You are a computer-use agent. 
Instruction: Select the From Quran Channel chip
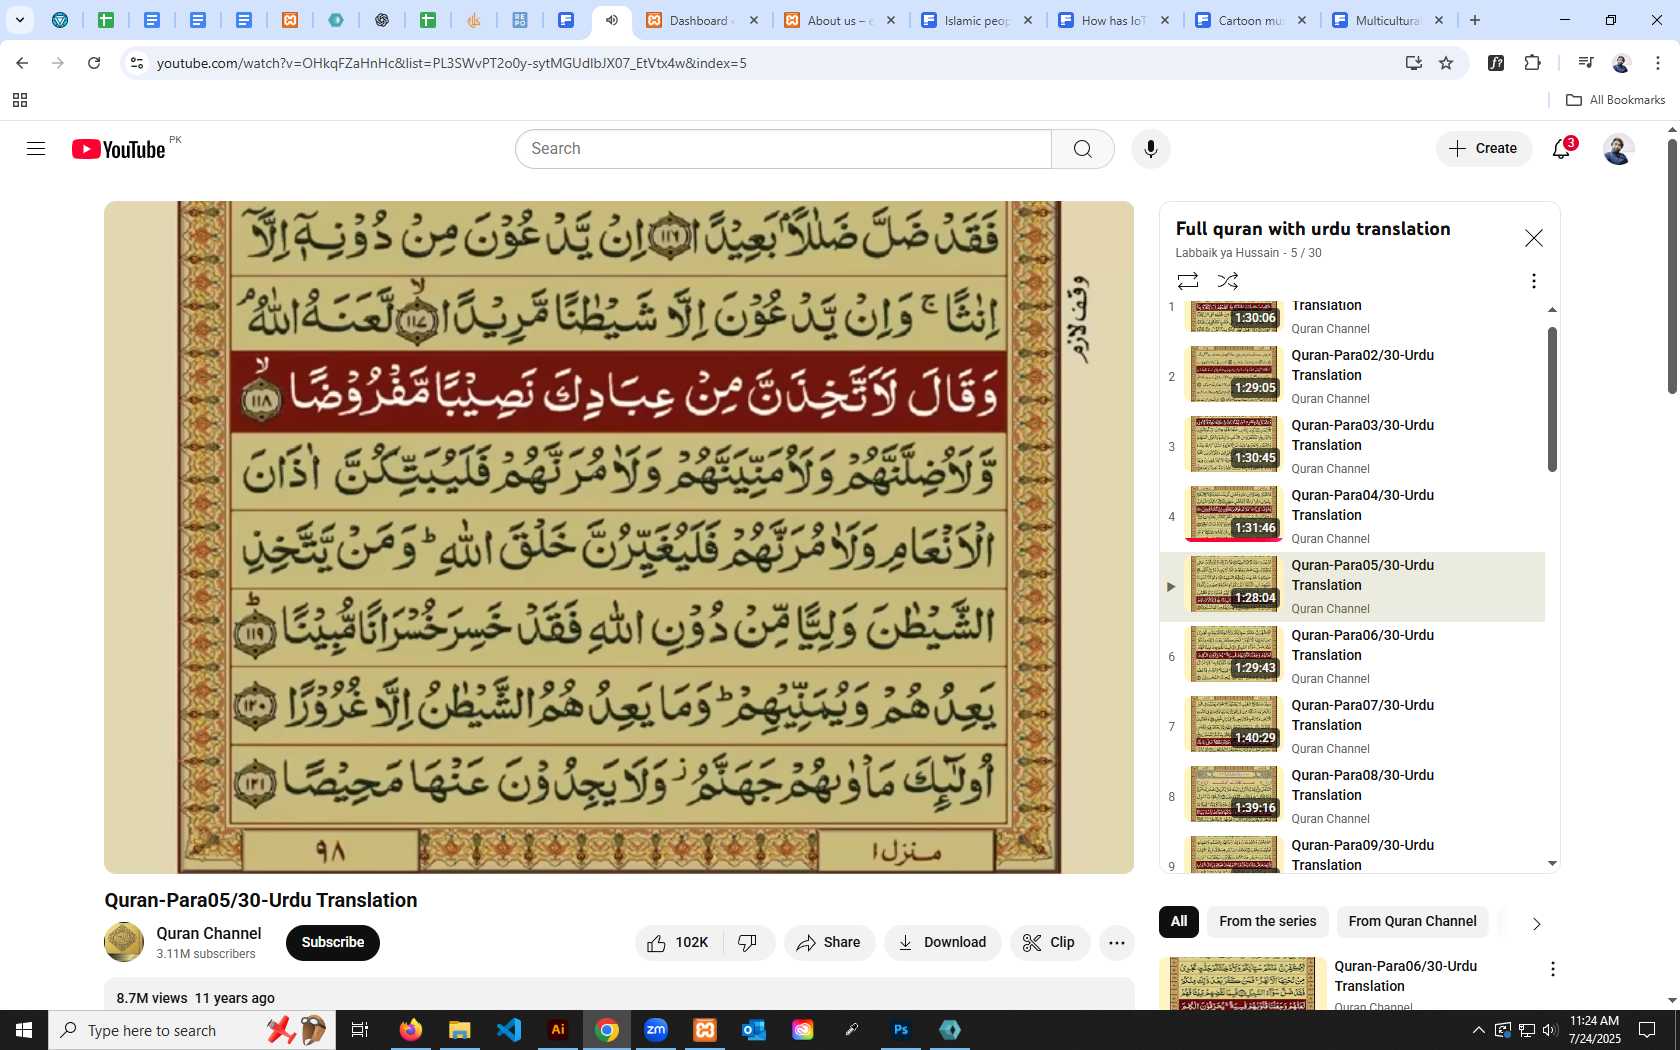coord(1412,922)
